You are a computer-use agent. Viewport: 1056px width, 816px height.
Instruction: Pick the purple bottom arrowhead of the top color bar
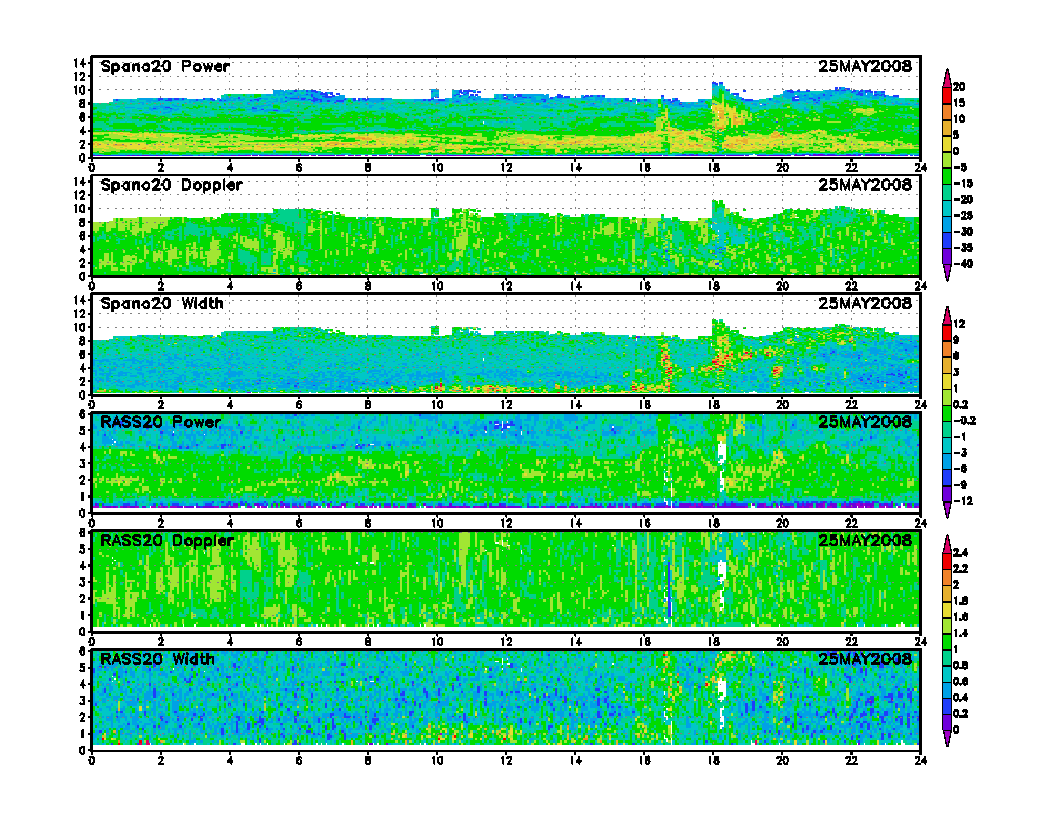coord(947,272)
